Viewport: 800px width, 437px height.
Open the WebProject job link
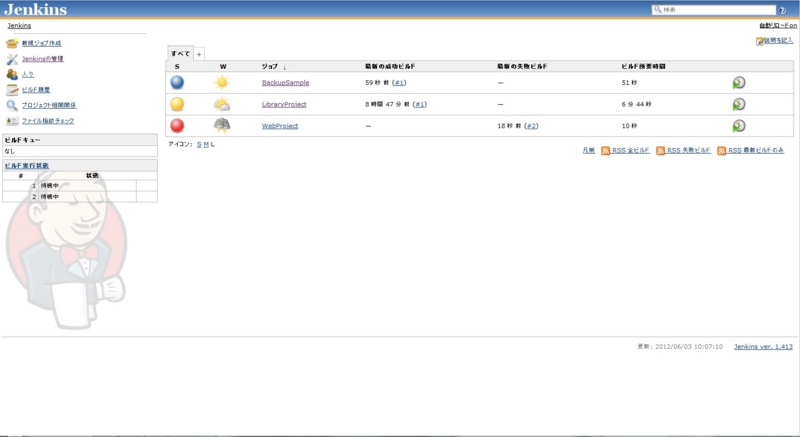280,125
